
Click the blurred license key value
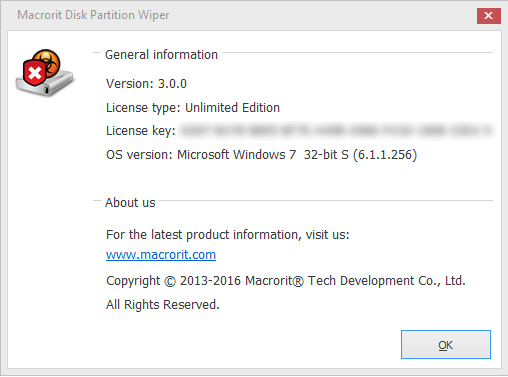[x=336, y=130]
